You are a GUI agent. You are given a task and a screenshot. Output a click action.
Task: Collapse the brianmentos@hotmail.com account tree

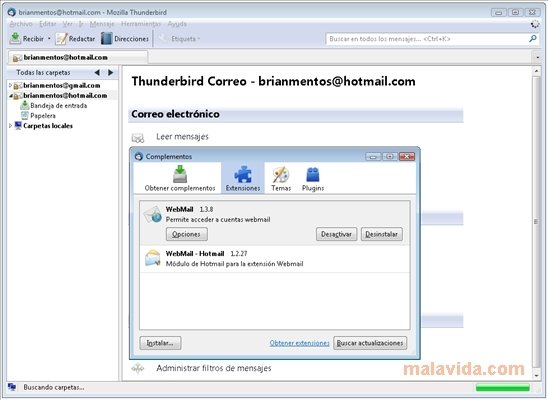tap(10, 95)
